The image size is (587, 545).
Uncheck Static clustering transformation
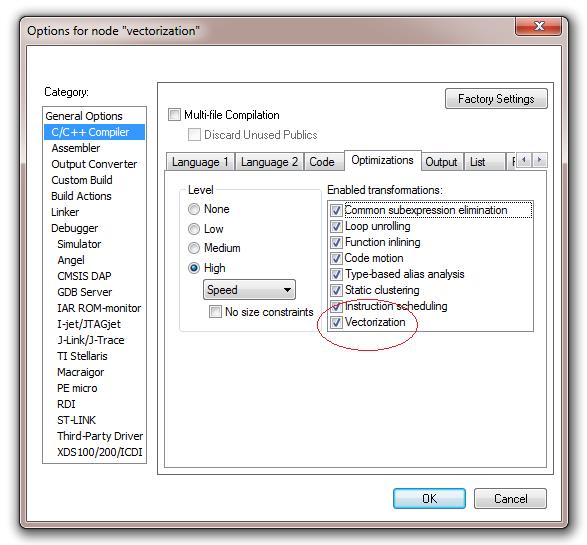[x=336, y=290]
